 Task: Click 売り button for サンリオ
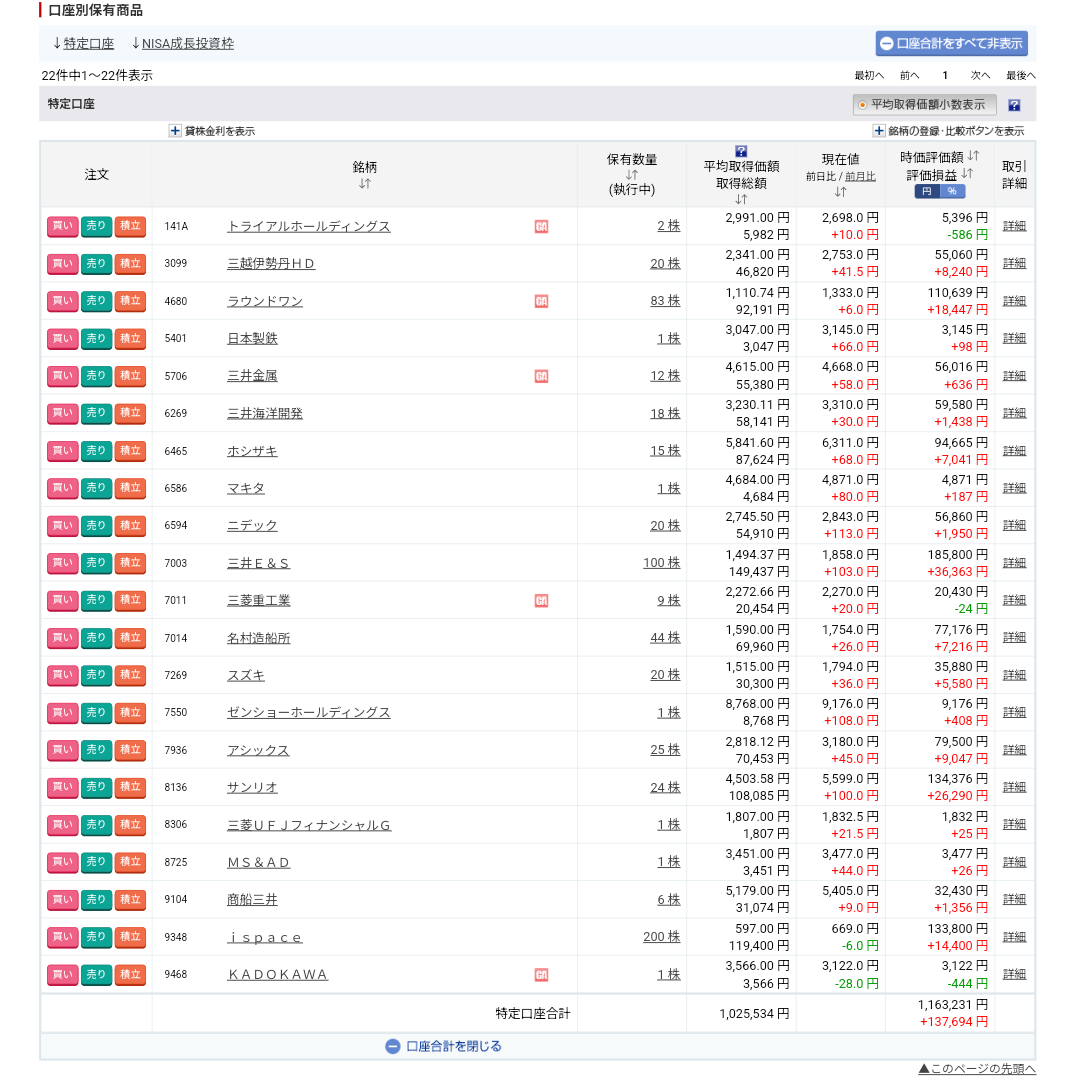(96, 786)
